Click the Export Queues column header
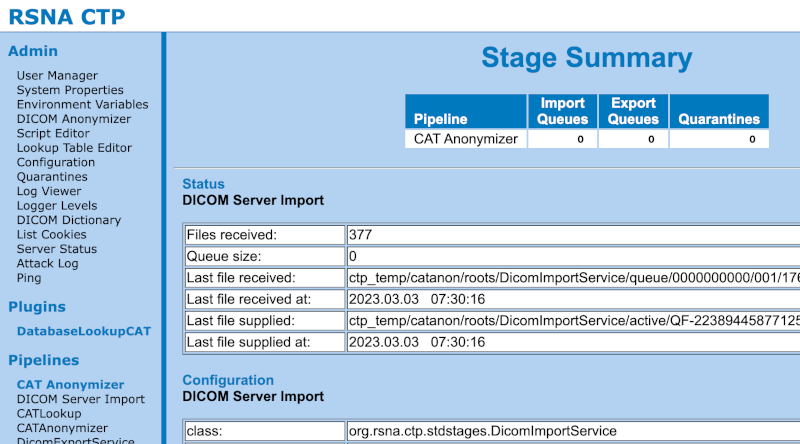 pos(633,111)
